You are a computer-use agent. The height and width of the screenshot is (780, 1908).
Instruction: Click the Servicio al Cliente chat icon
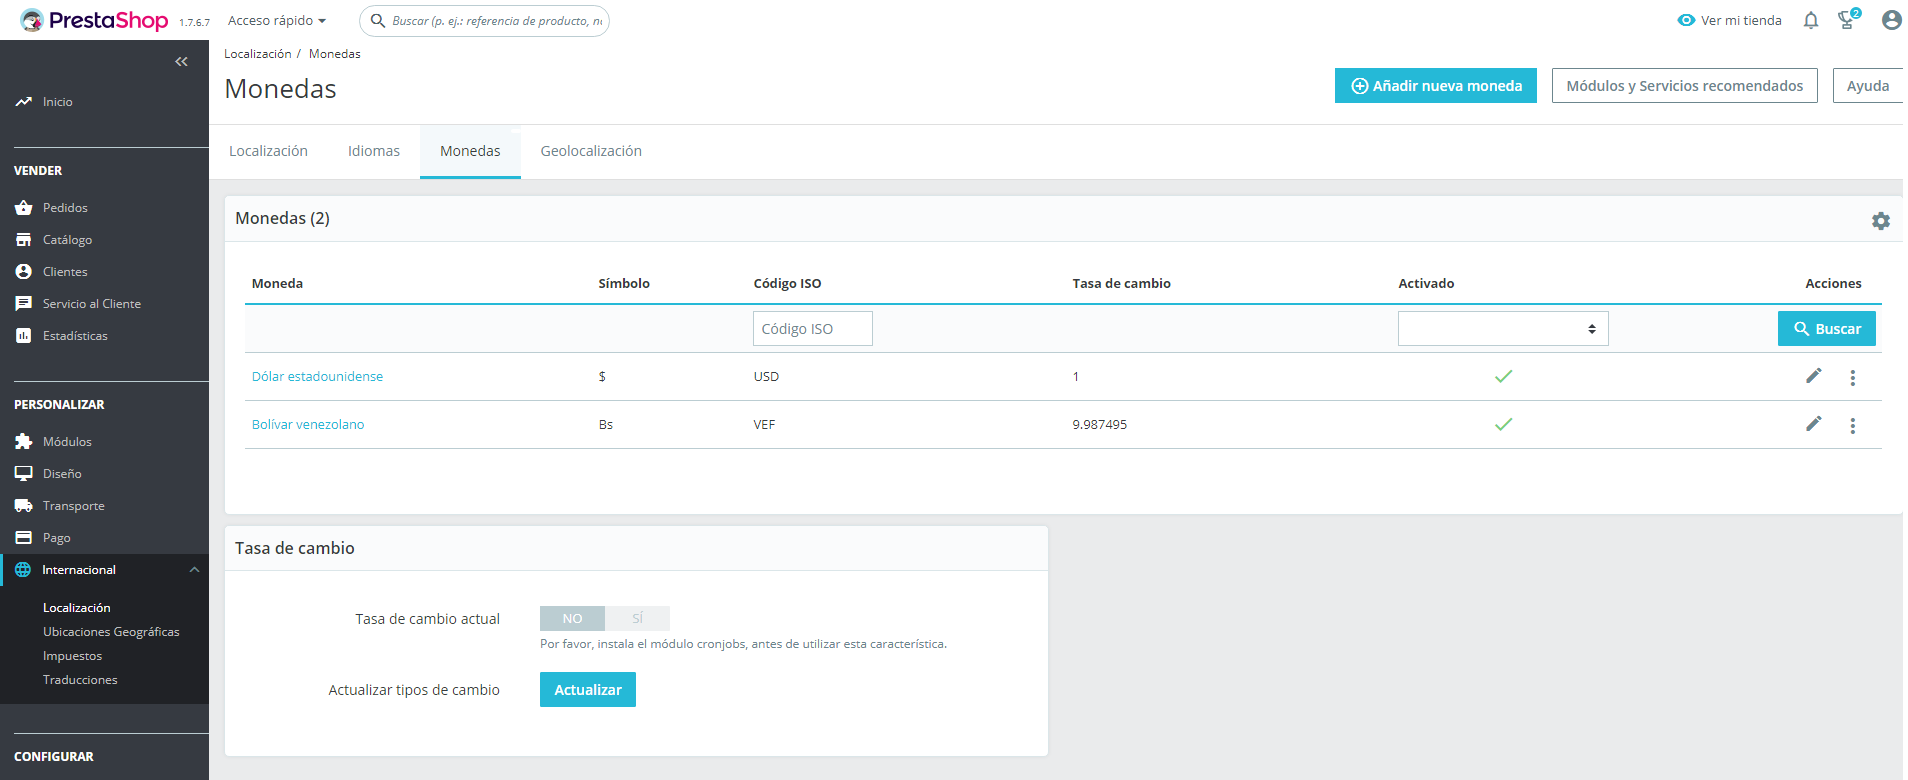[24, 304]
